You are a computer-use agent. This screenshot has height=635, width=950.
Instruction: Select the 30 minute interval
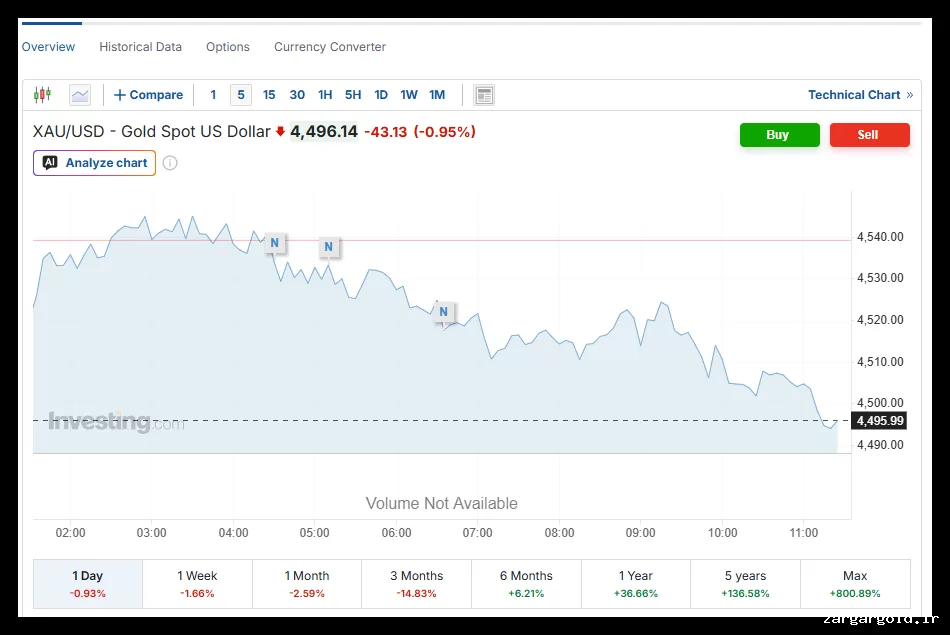tap(297, 95)
